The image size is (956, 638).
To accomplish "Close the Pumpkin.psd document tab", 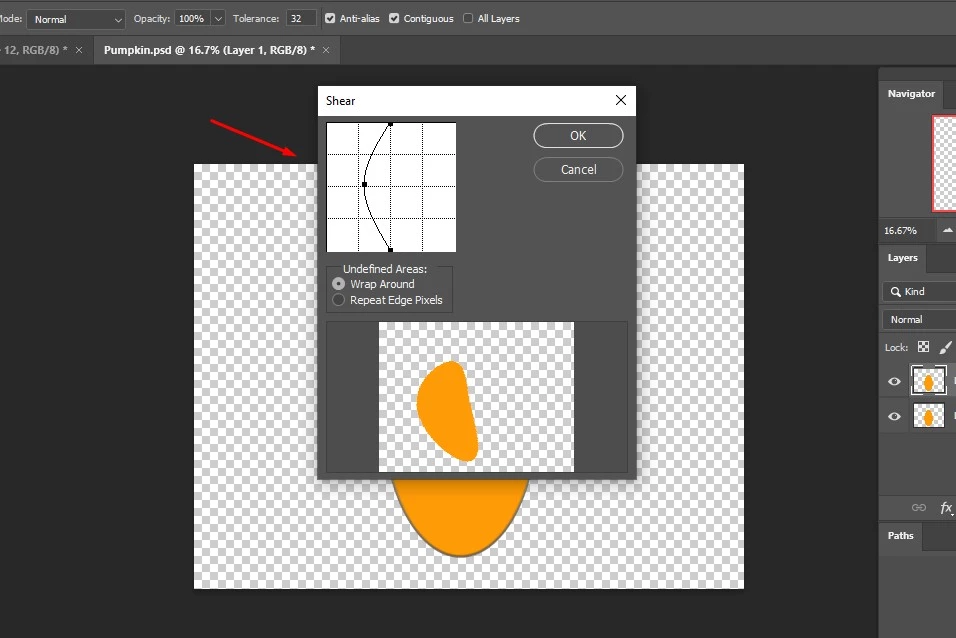I will click(x=326, y=50).
